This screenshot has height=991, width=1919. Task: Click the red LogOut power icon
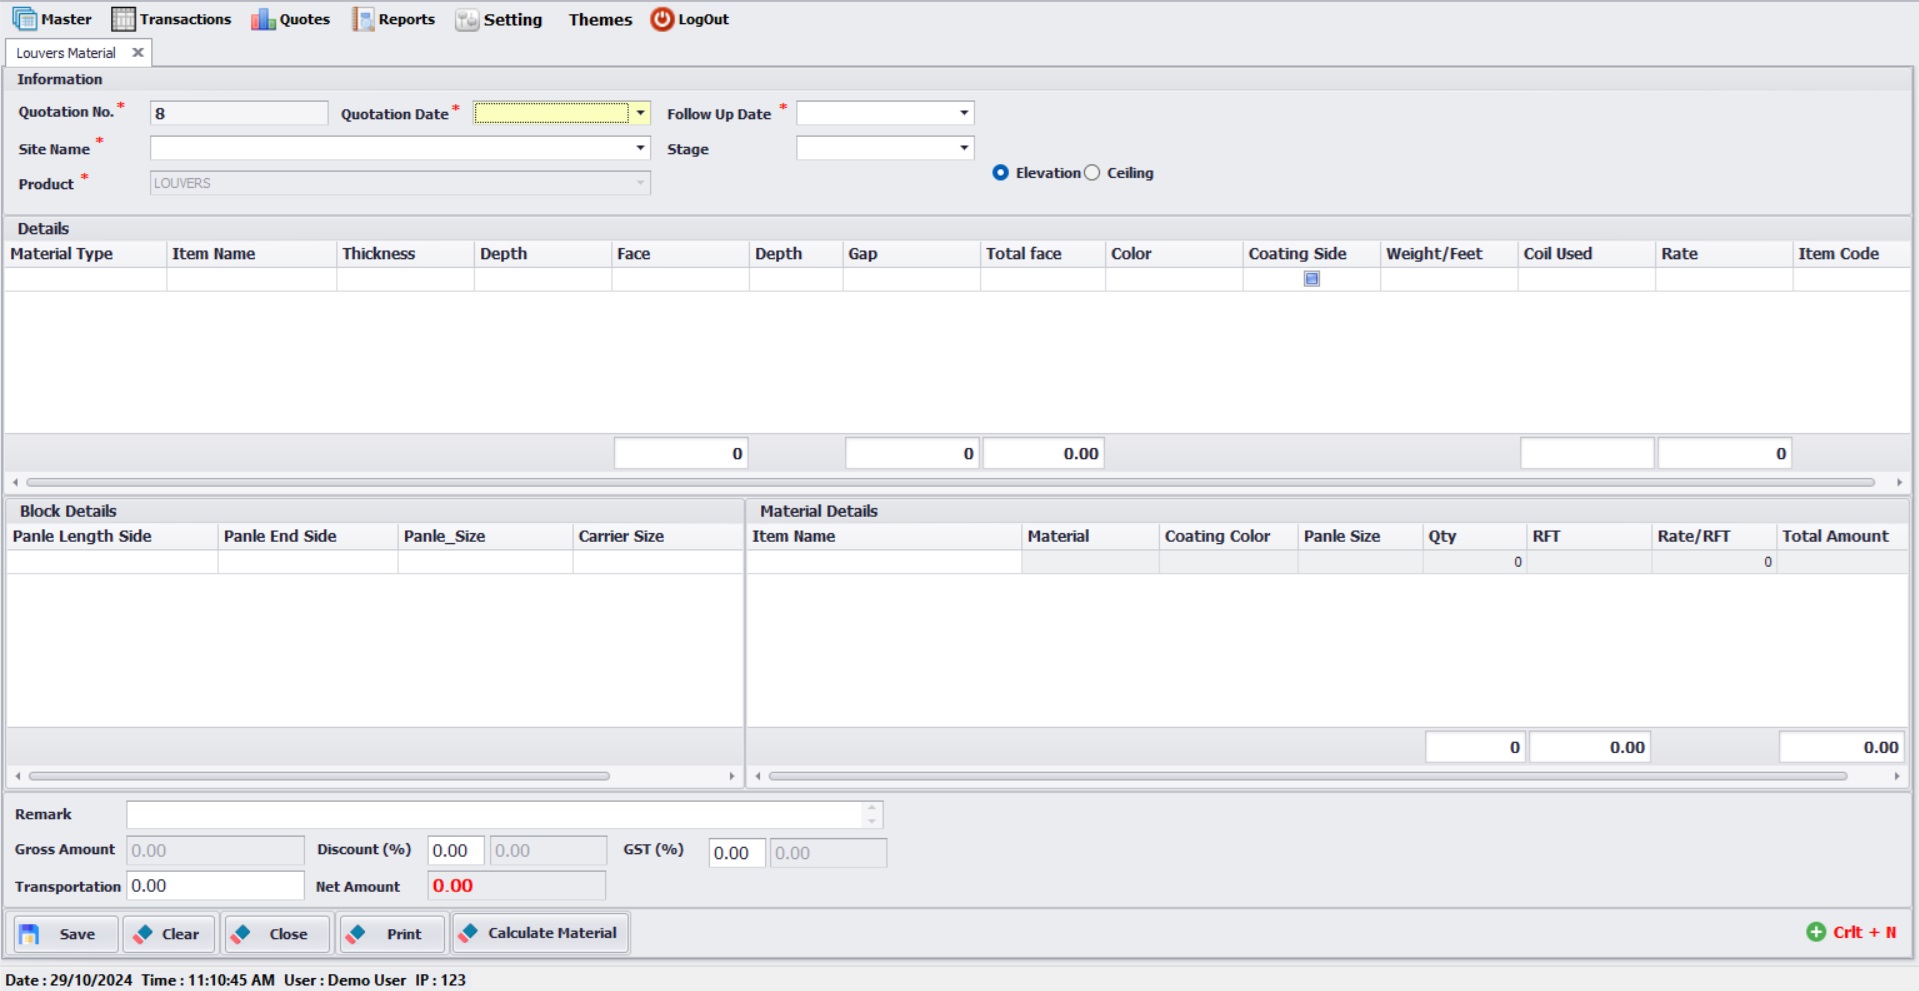(x=662, y=19)
